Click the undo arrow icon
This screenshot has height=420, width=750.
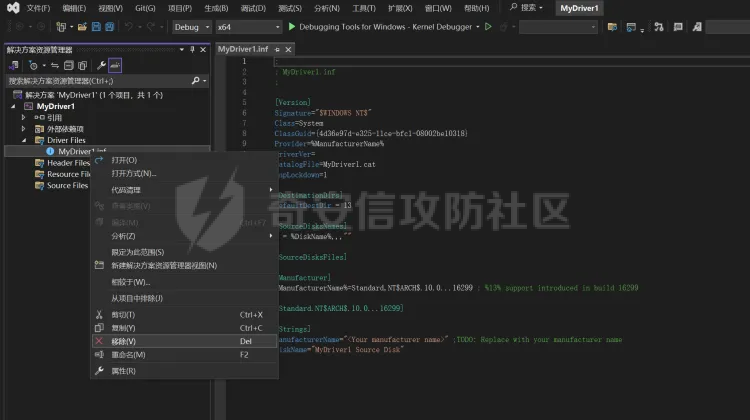128,27
